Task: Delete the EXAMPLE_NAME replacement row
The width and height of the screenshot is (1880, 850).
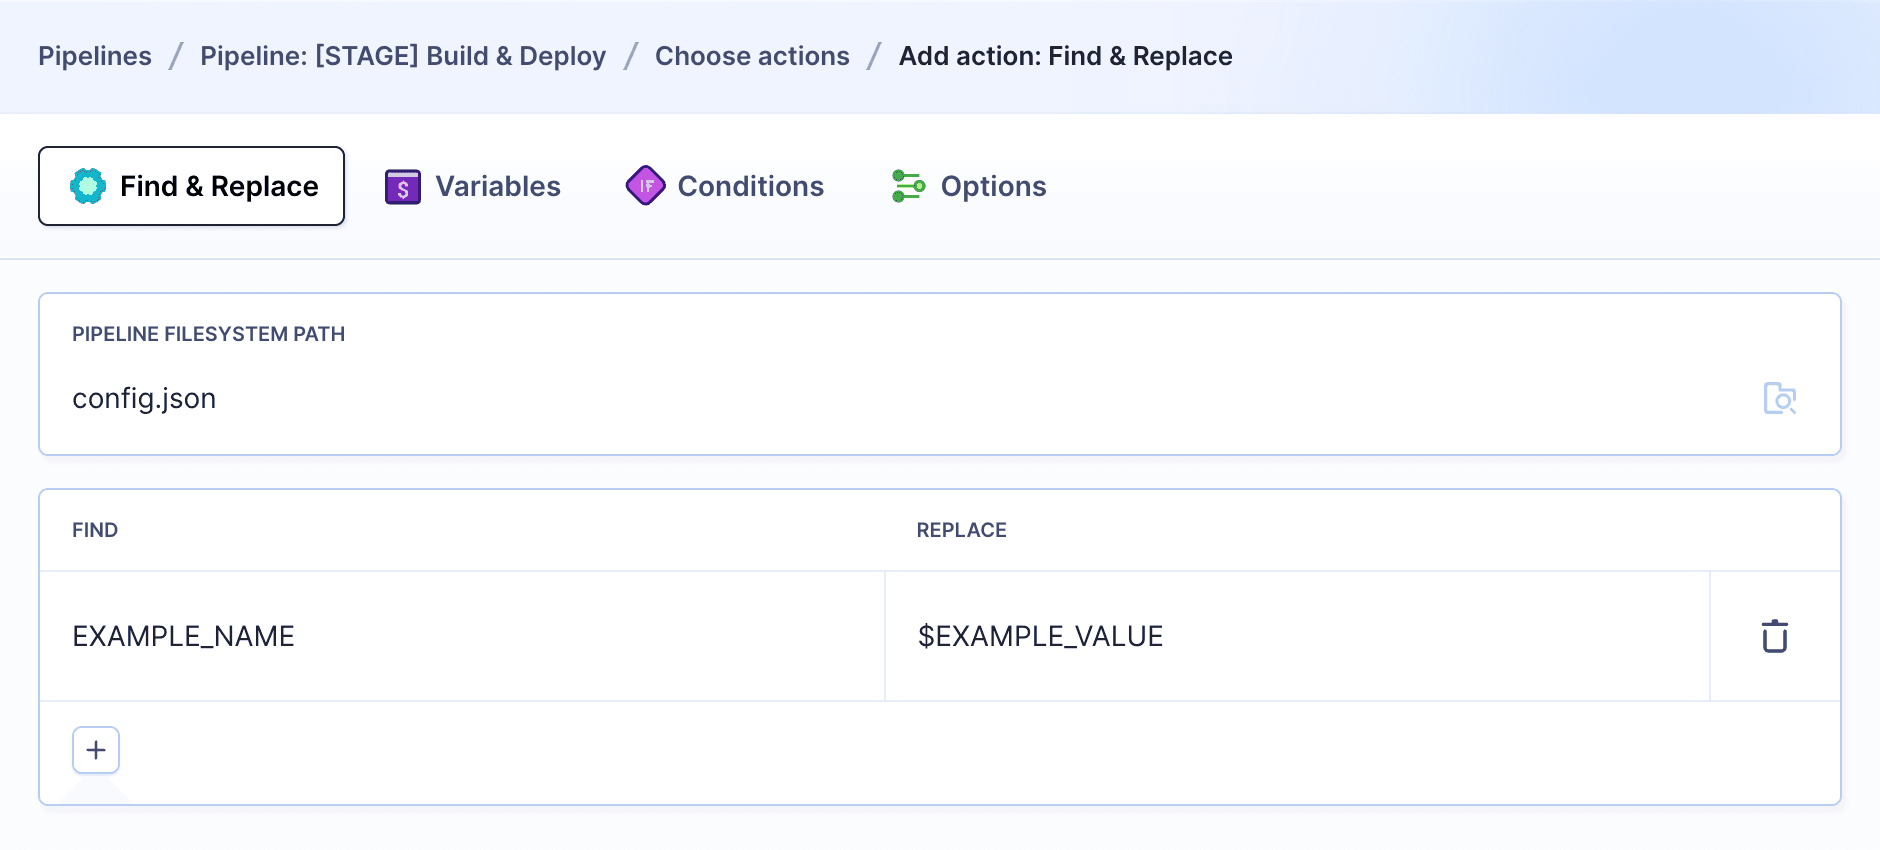Action: [x=1773, y=636]
